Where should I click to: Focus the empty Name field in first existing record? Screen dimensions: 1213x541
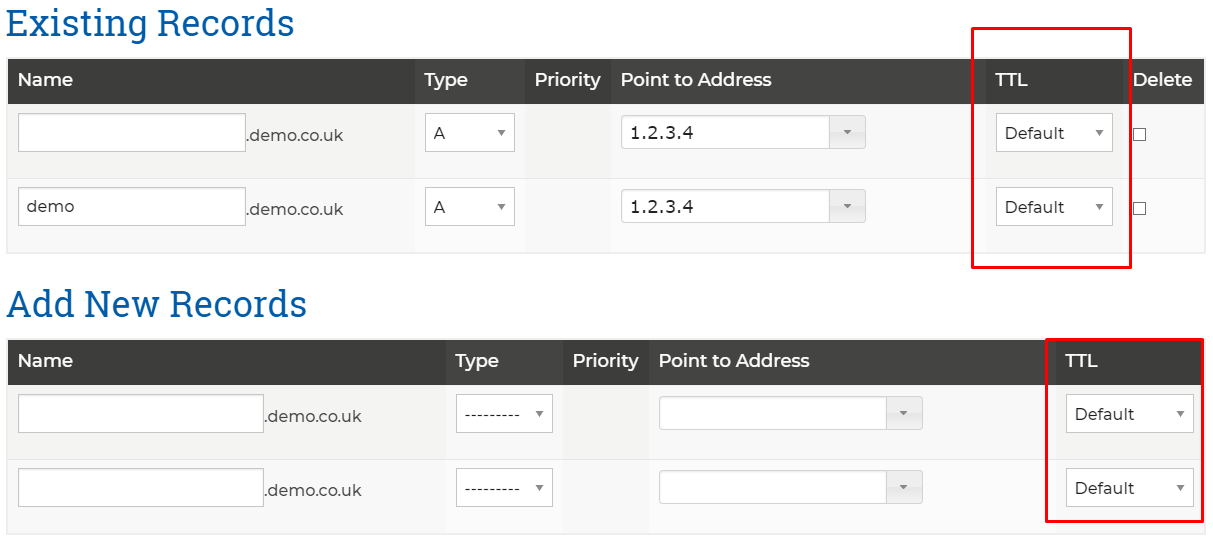132,133
